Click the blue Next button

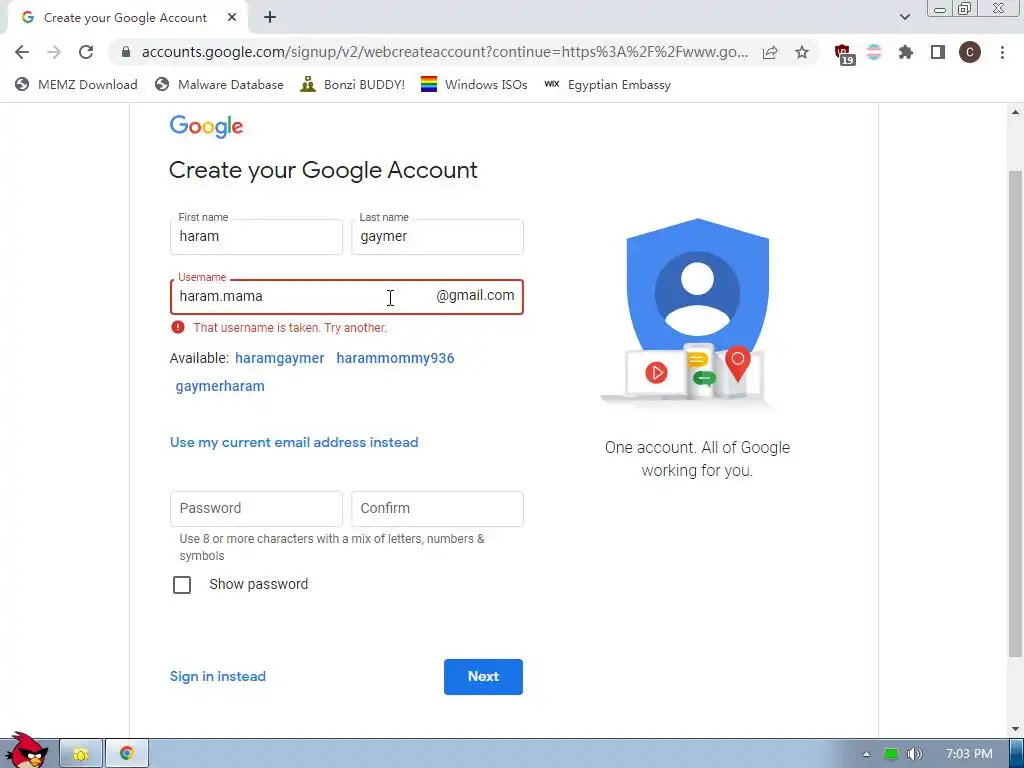tap(483, 677)
